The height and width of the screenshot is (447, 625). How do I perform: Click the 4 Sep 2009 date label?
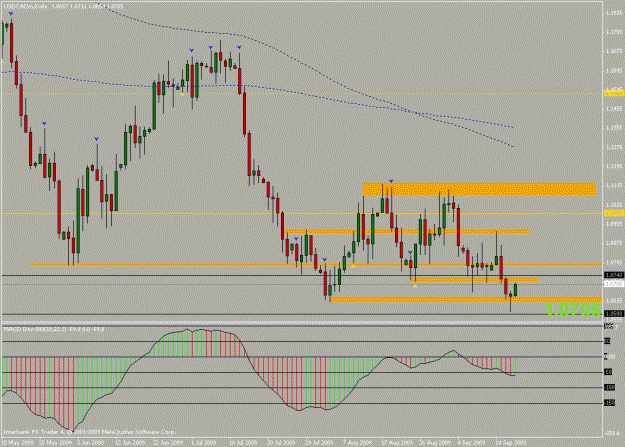(471, 443)
